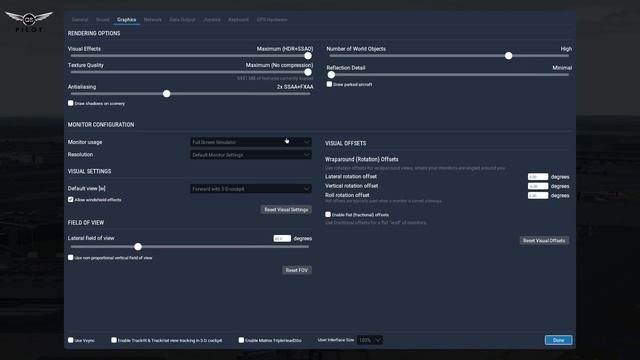Open the User Interface Size dropdown
This screenshot has width=640, height=360.
(x=370, y=340)
